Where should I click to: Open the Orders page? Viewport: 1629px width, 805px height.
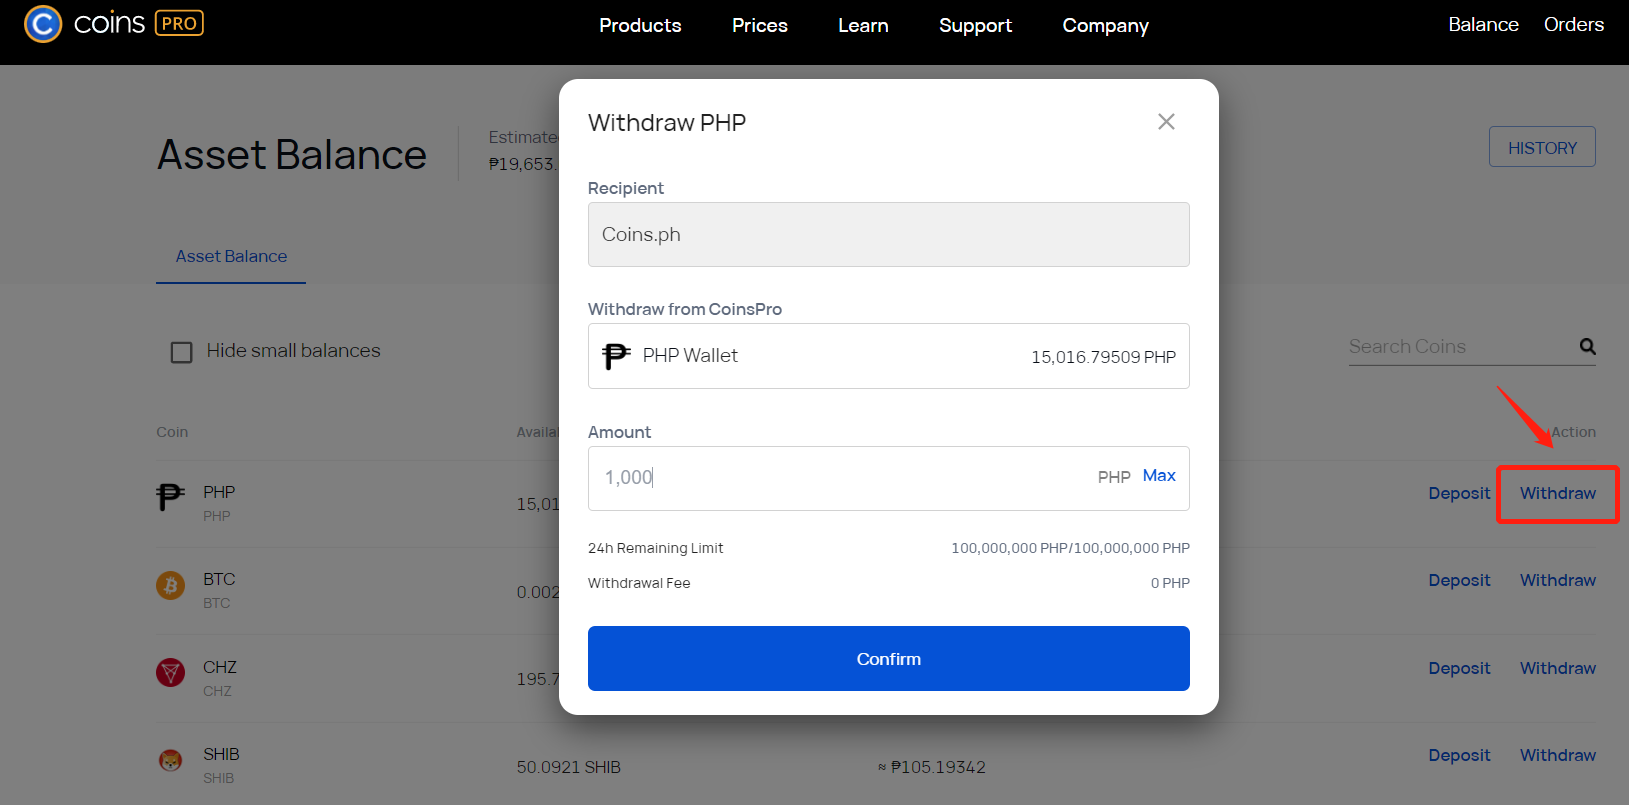coord(1572,24)
